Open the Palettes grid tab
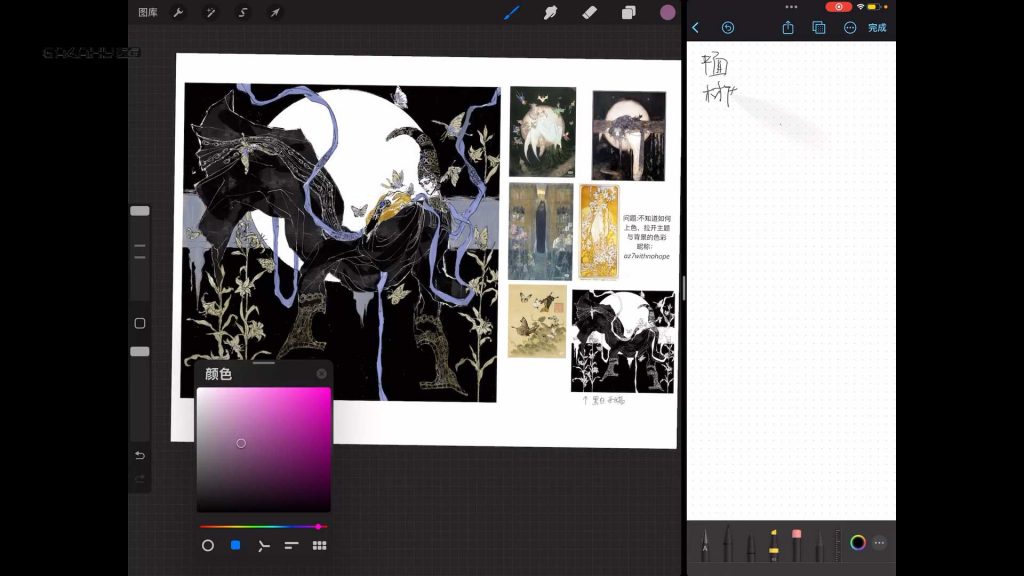 tap(320, 545)
